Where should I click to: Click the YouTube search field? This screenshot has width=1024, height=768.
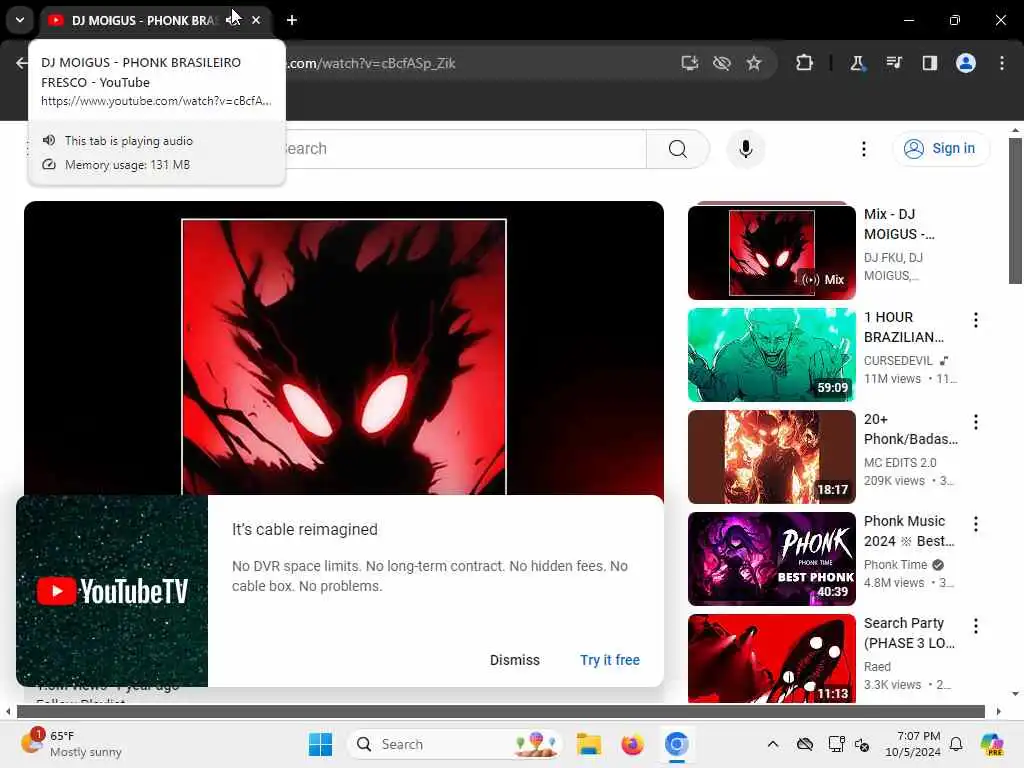tap(465, 149)
